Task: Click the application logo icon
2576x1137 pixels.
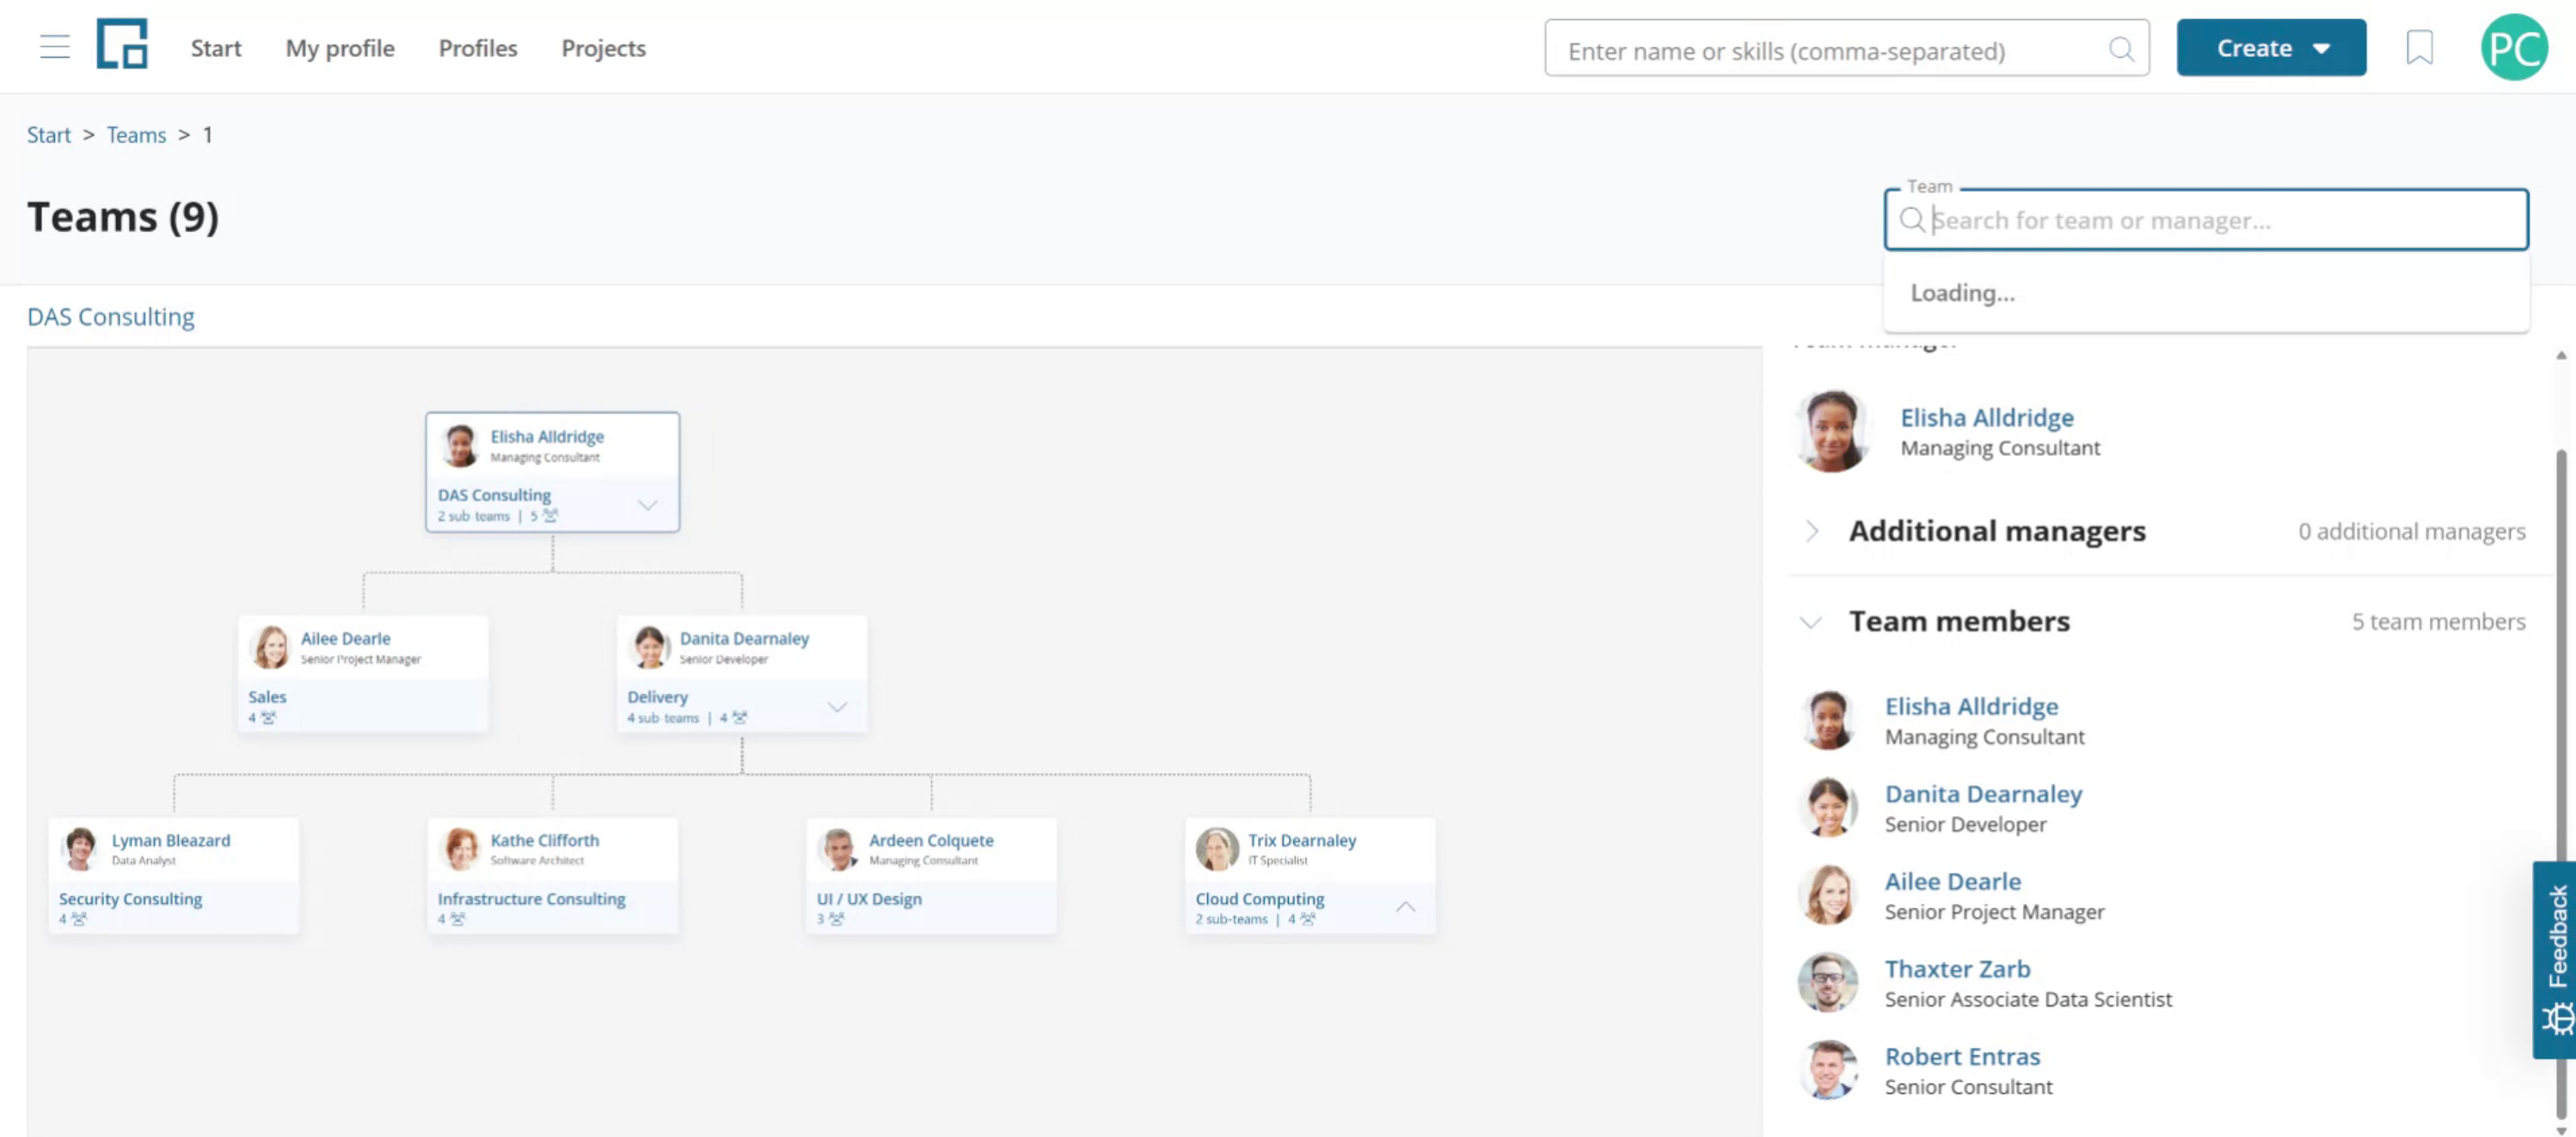Action: click(x=122, y=45)
